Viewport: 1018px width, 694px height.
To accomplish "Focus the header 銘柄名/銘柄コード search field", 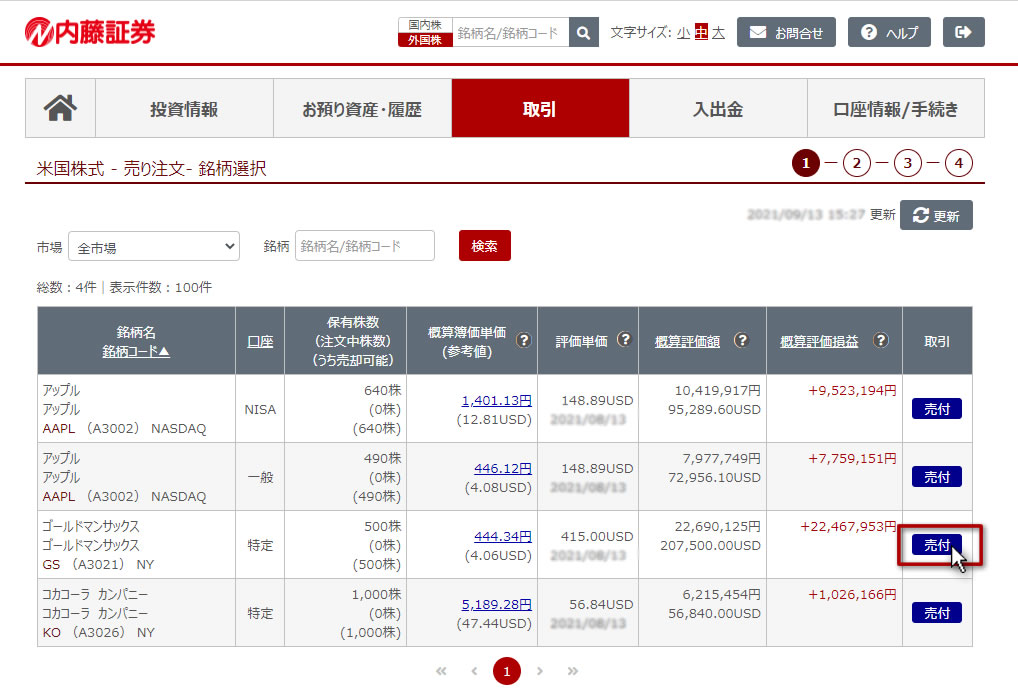I will (x=511, y=32).
